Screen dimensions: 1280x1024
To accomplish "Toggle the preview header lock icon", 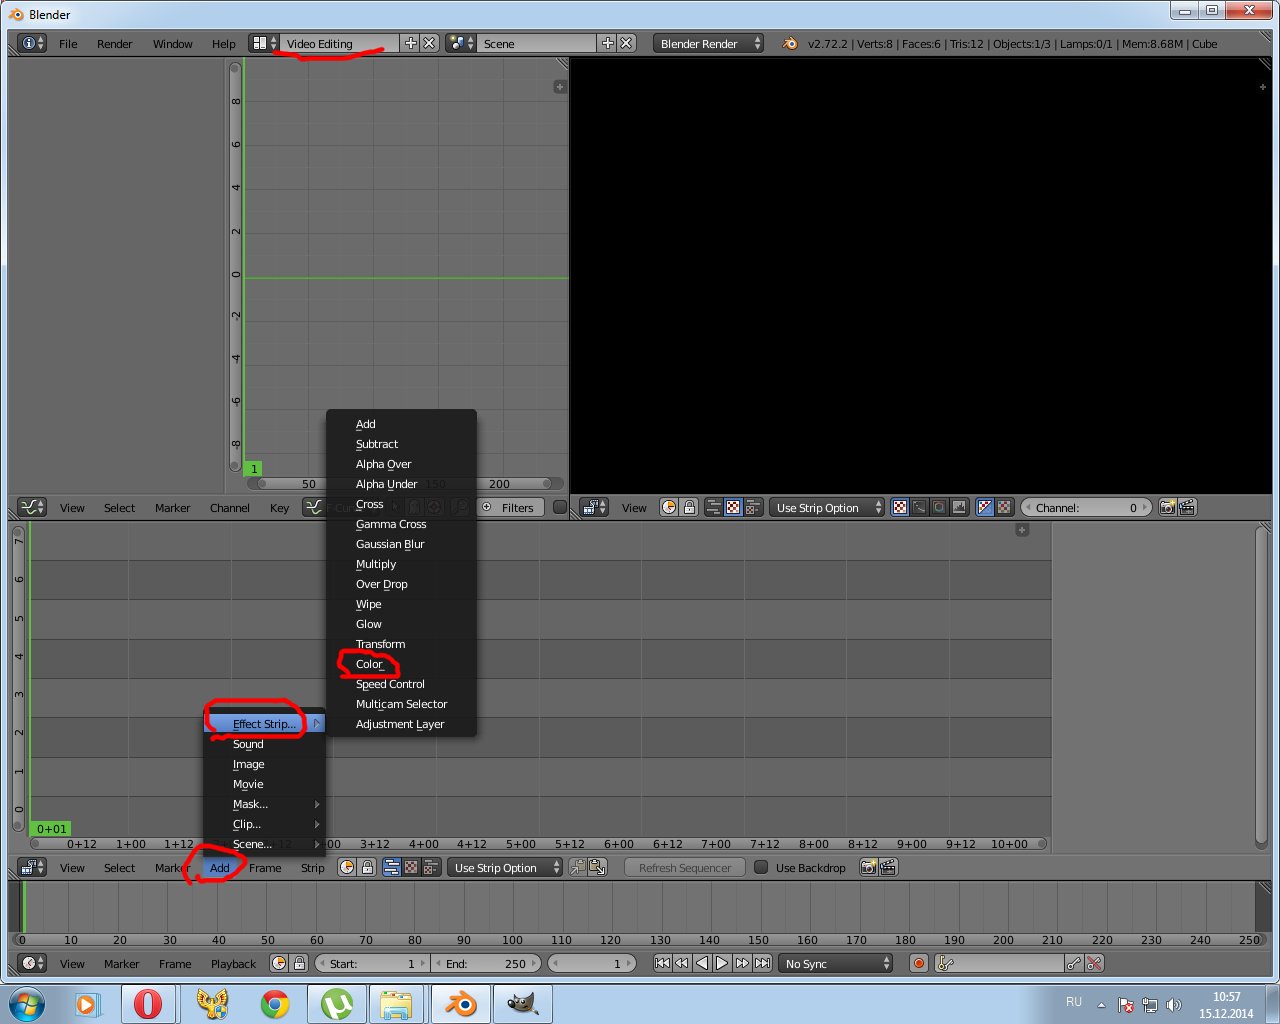I will coord(689,507).
